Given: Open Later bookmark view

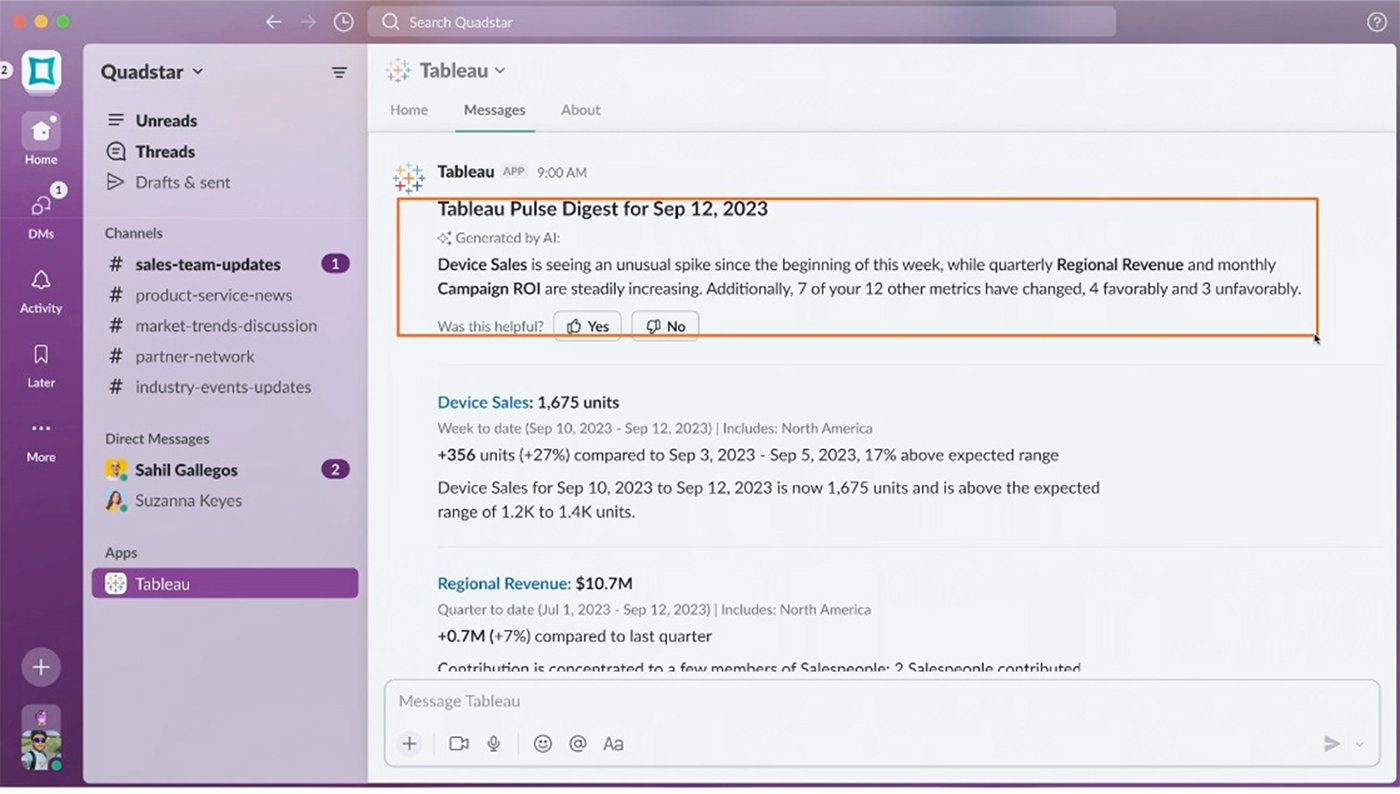Looking at the screenshot, I should pyautogui.click(x=41, y=364).
